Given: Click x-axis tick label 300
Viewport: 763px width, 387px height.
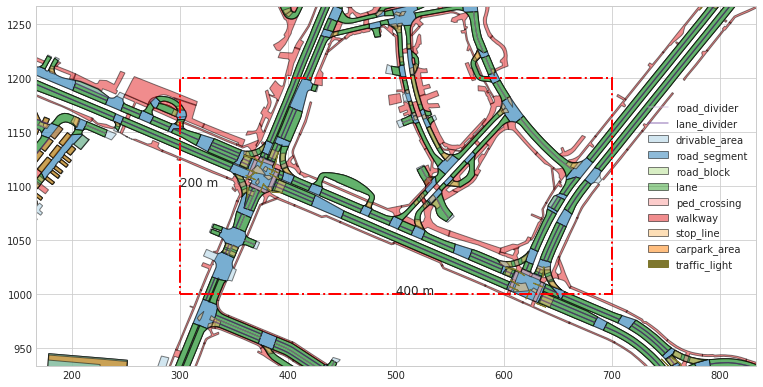Looking at the screenshot, I should coord(180,375).
